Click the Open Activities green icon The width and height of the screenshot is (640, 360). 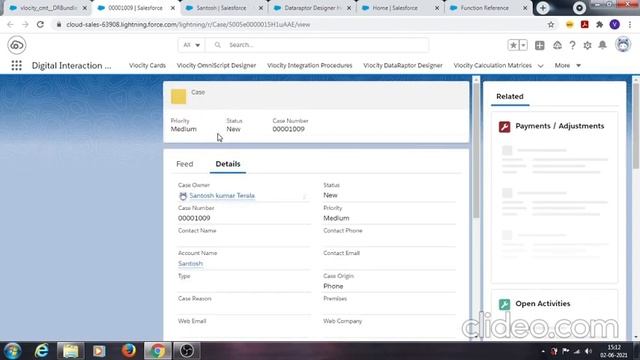coord(504,304)
